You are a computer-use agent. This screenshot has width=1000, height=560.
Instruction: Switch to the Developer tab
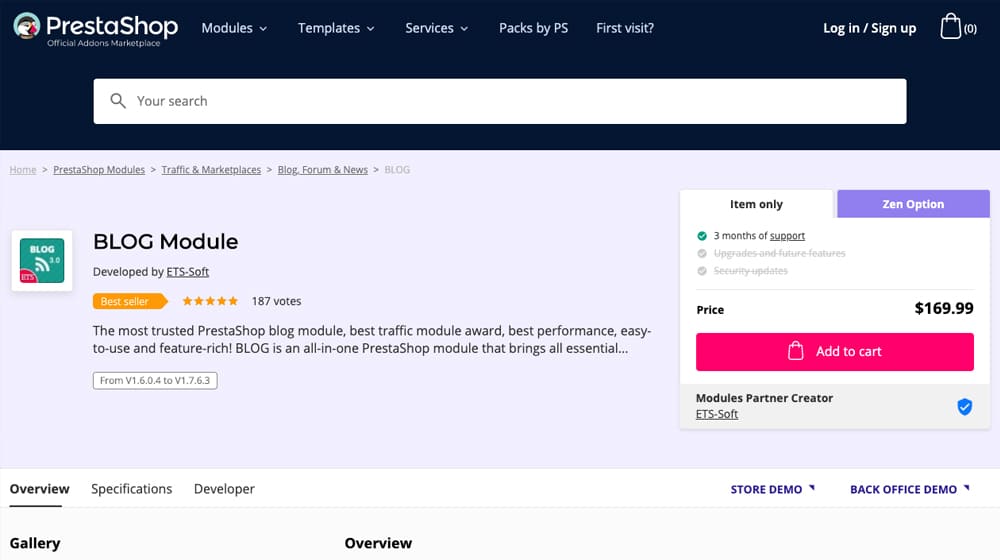(224, 489)
